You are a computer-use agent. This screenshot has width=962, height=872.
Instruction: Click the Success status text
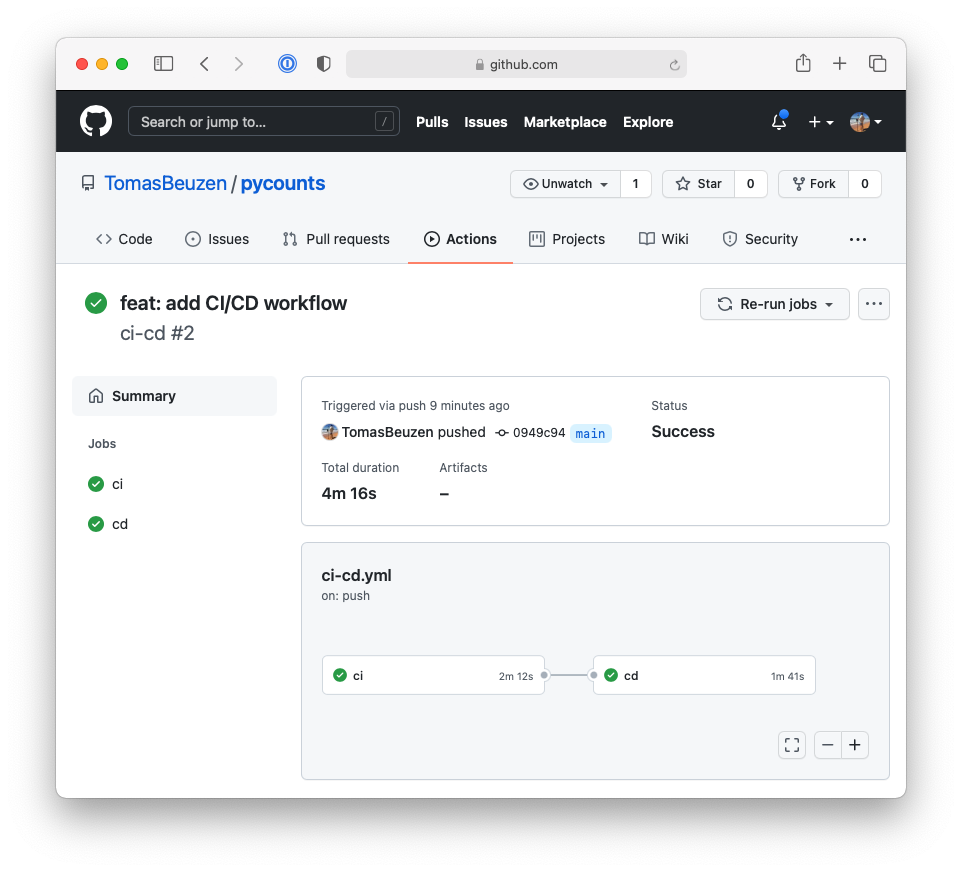[x=683, y=431]
